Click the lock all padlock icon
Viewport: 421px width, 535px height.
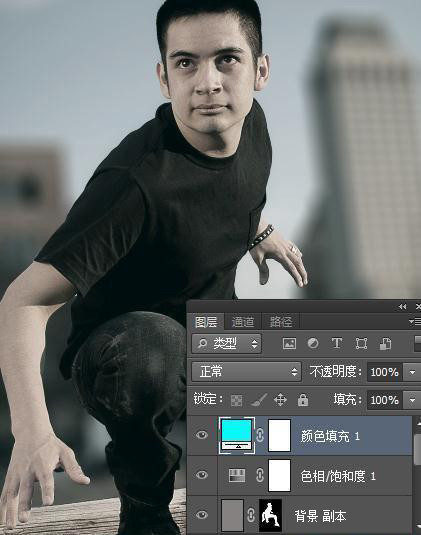[303, 400]
